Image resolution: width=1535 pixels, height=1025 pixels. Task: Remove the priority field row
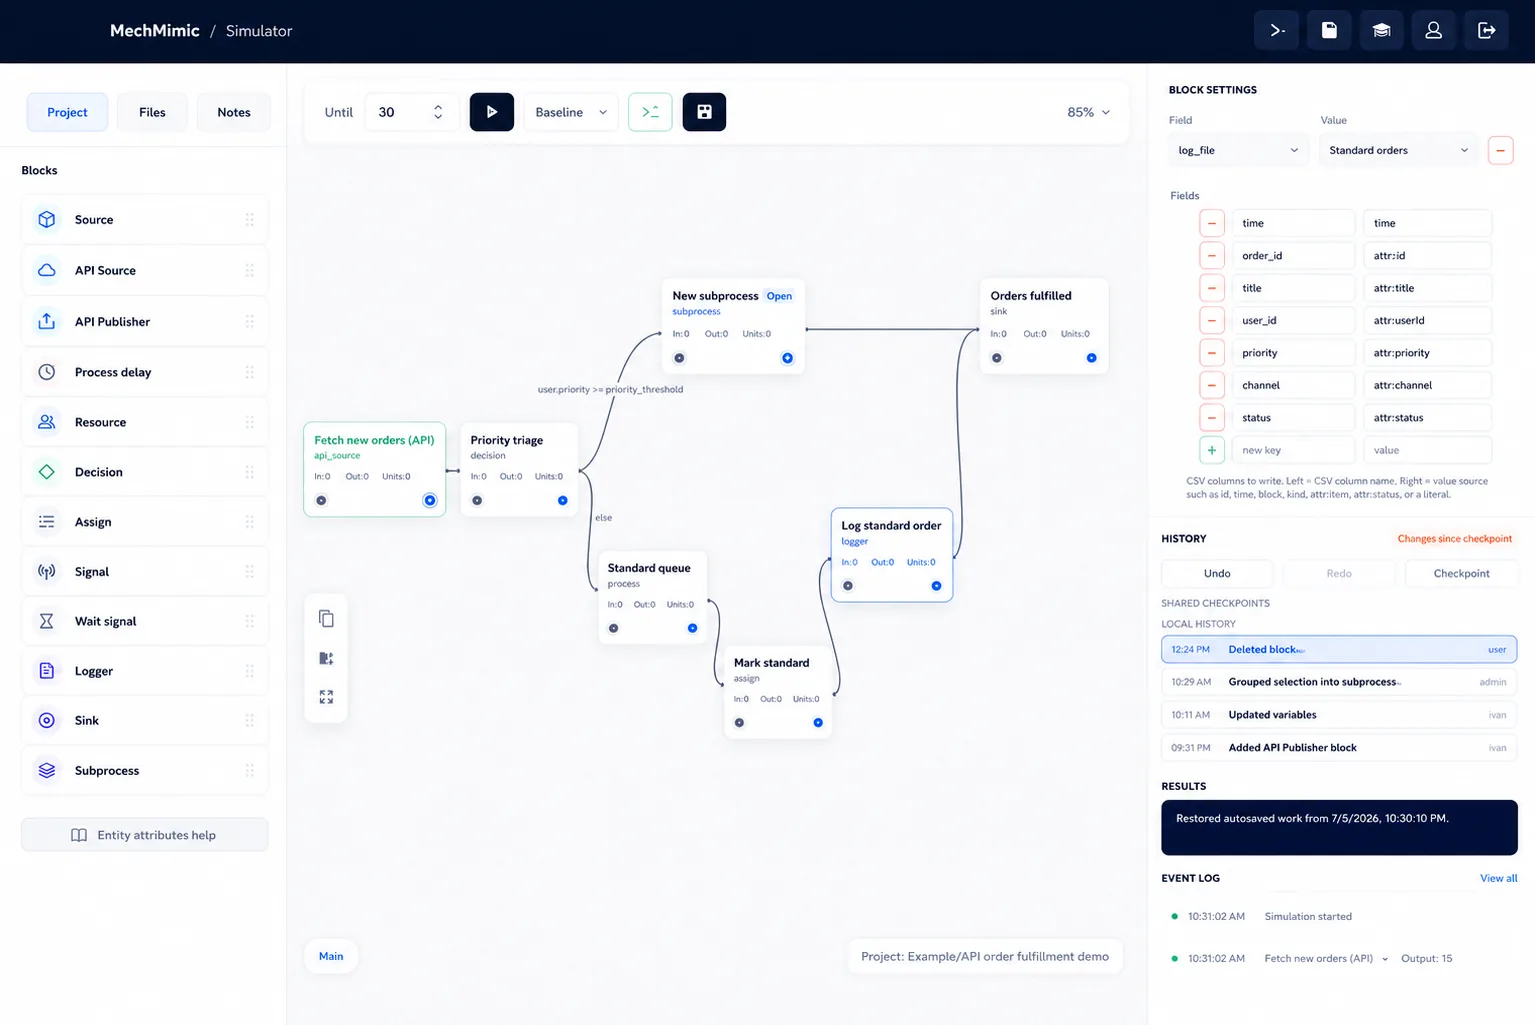[x=1212, y=353]
